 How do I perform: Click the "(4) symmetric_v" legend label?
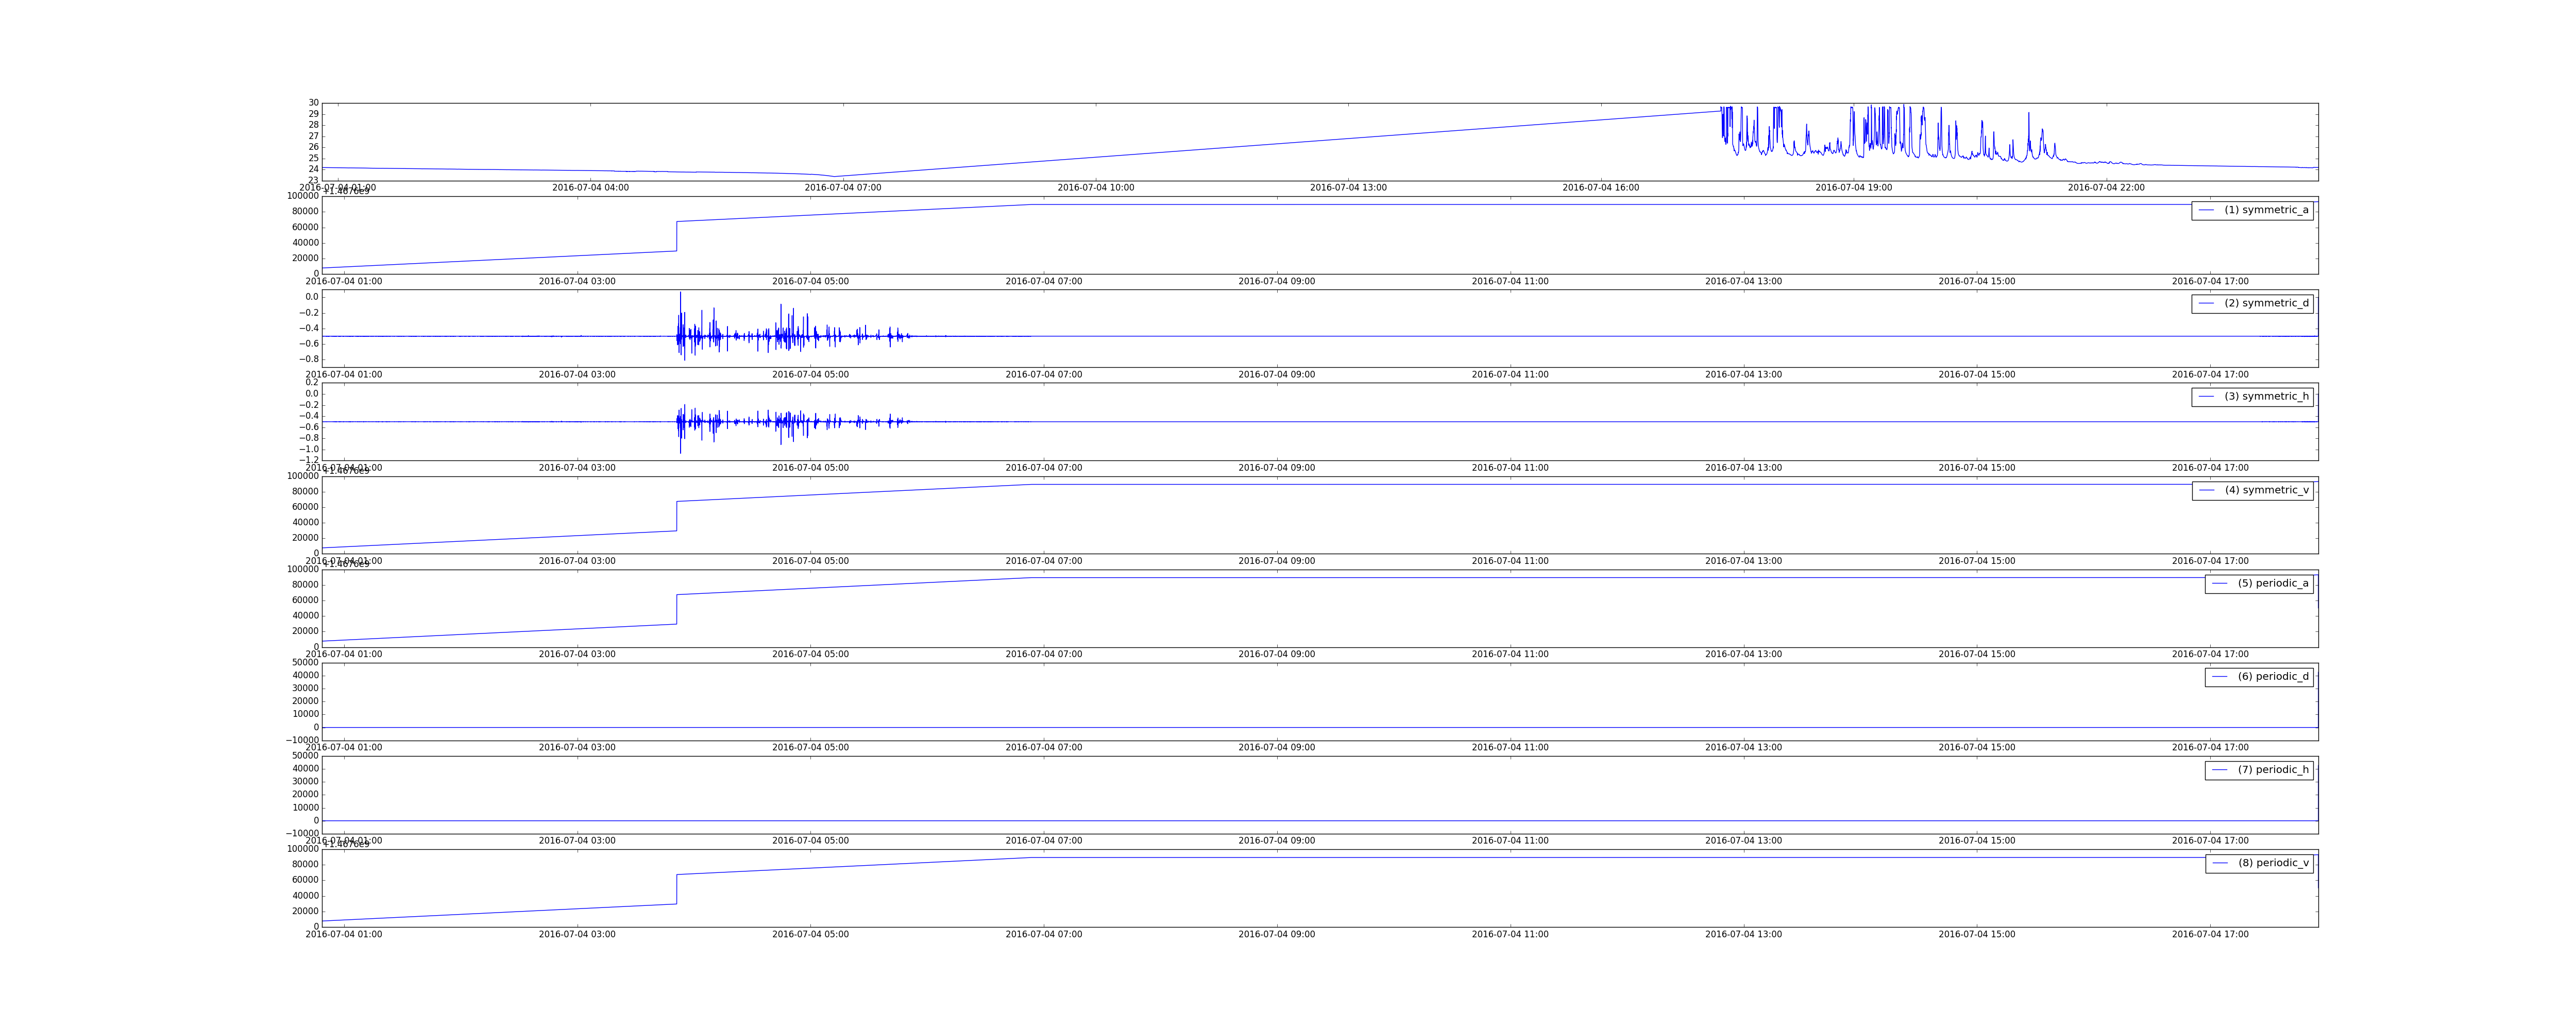tap(2266, 490)
